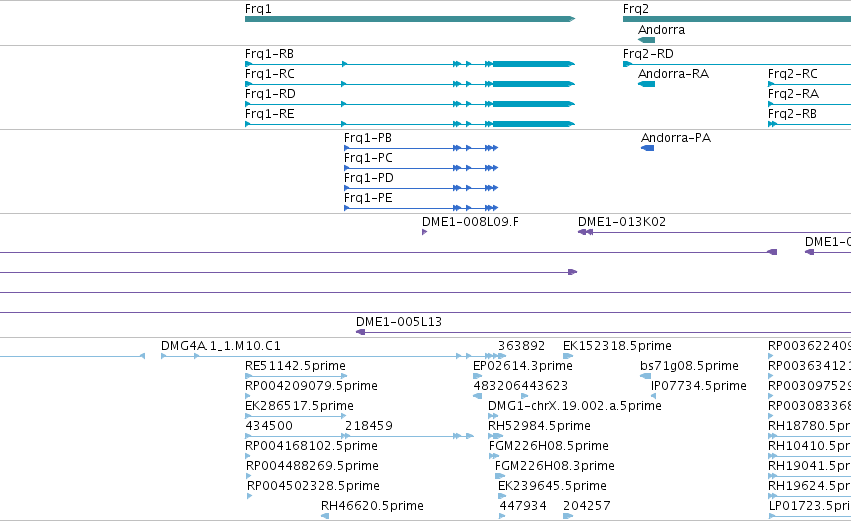Image resolution: width=851 pixels, height=521 pixels.
Task: Click the 363892 feature label
Action: tap(522, 346)
